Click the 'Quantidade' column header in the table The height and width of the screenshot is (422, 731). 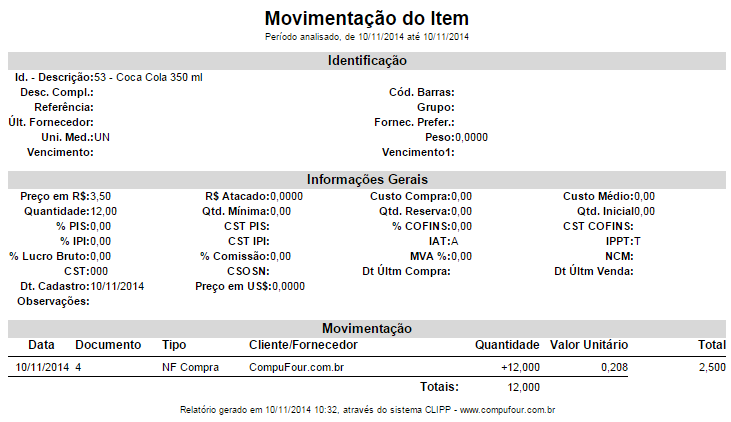pos(507,345)
